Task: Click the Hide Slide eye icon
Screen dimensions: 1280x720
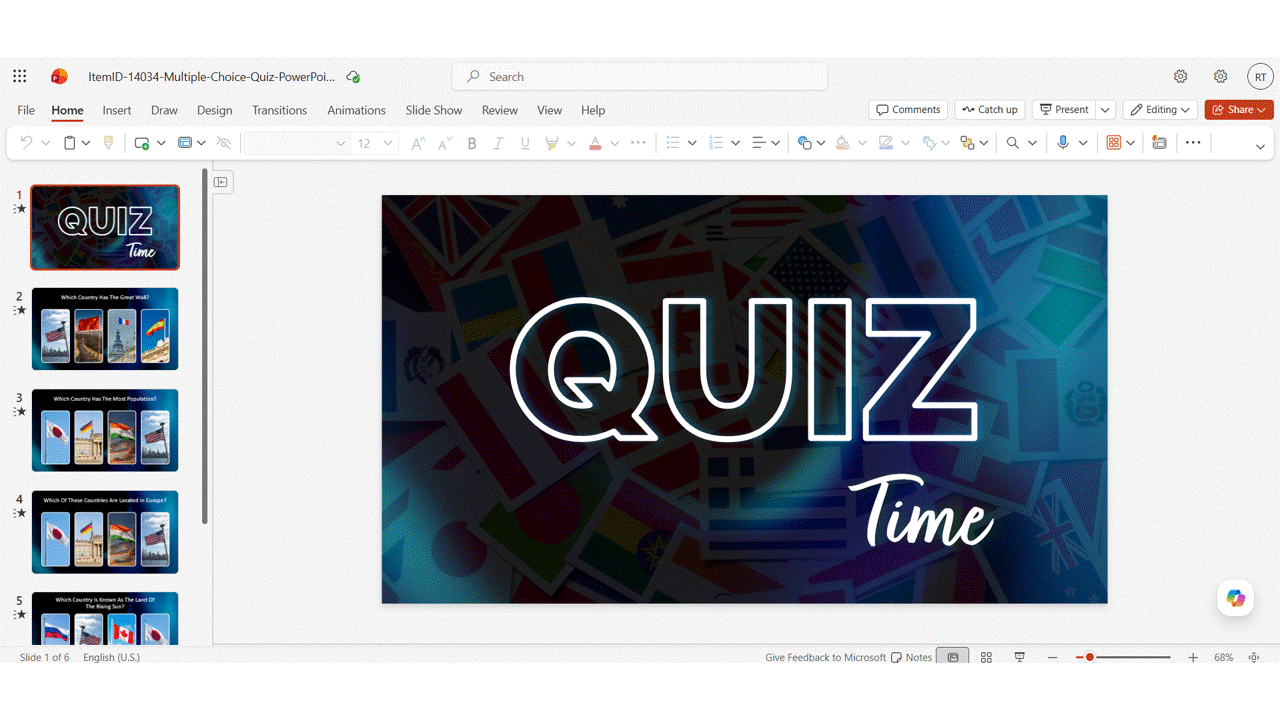Action: pos(224,143)
